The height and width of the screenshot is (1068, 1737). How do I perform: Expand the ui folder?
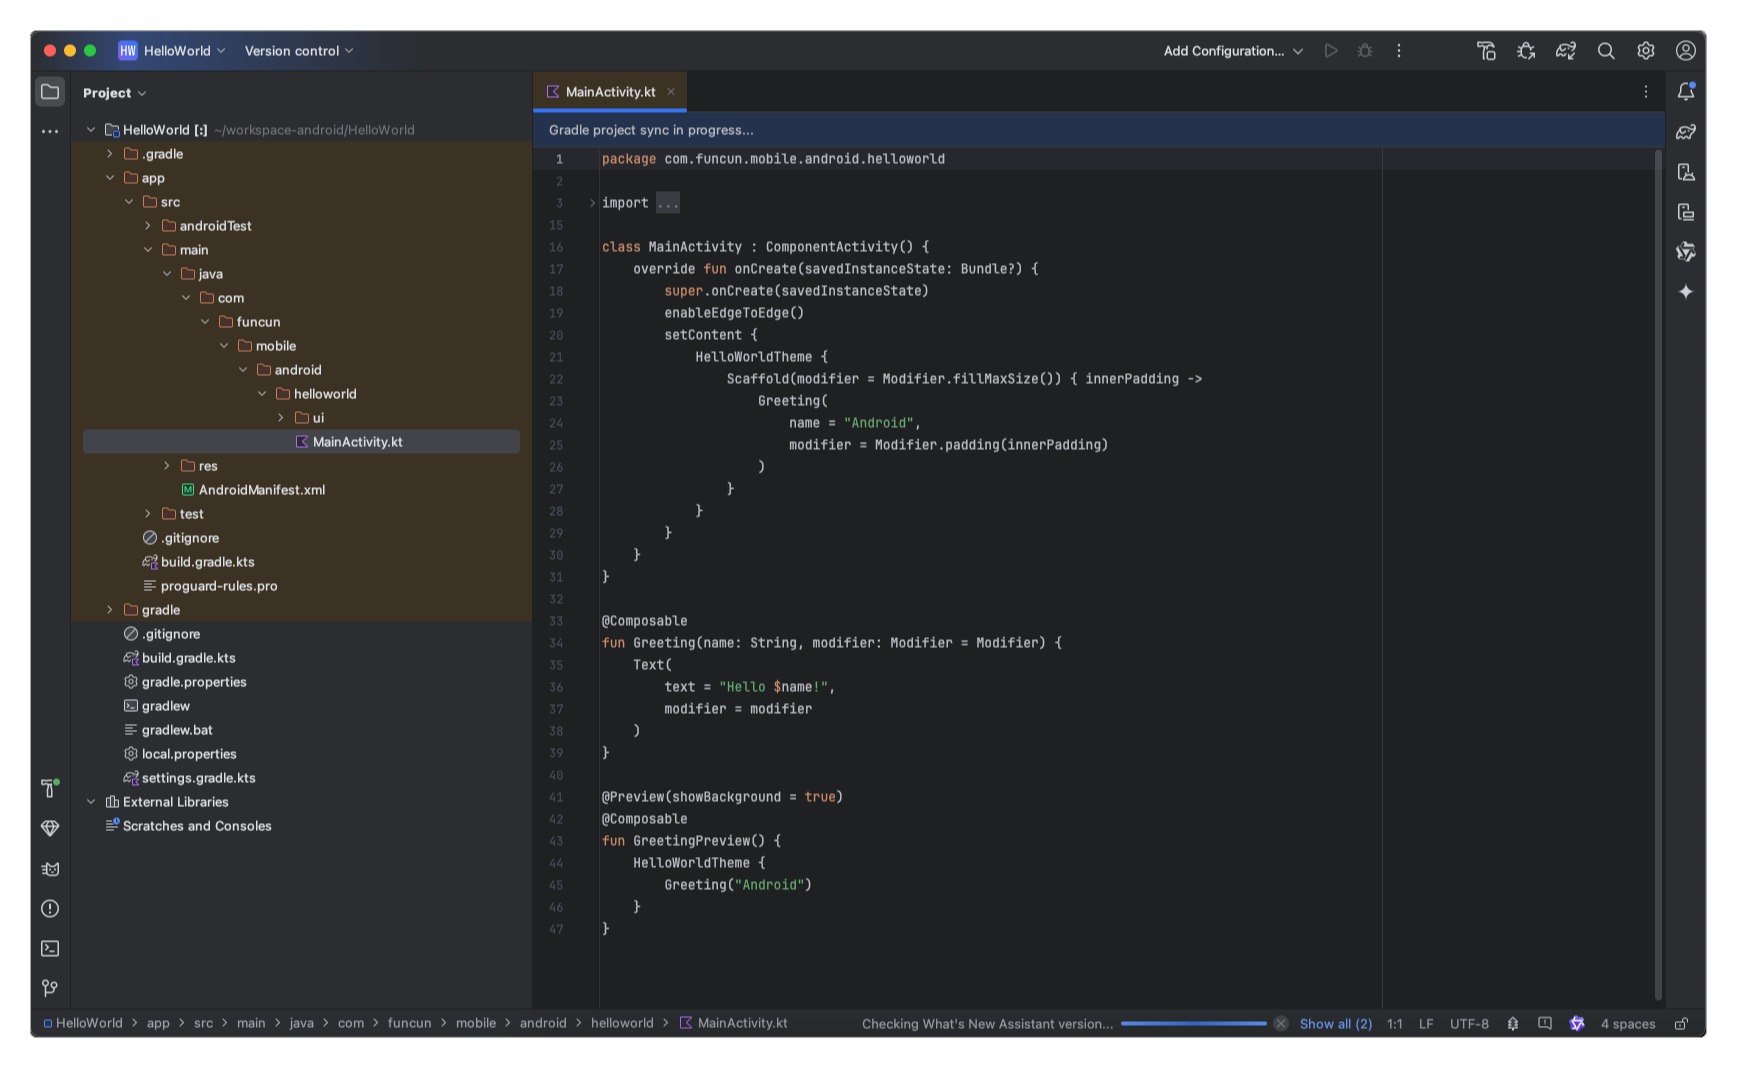tap(281, 418)
